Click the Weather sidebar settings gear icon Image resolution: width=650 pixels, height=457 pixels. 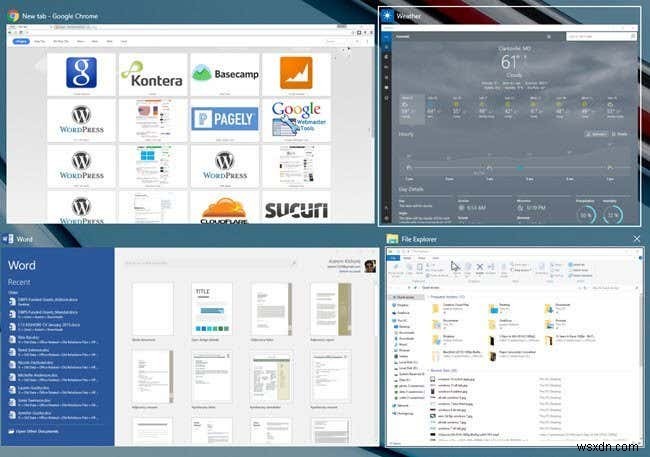386,218
